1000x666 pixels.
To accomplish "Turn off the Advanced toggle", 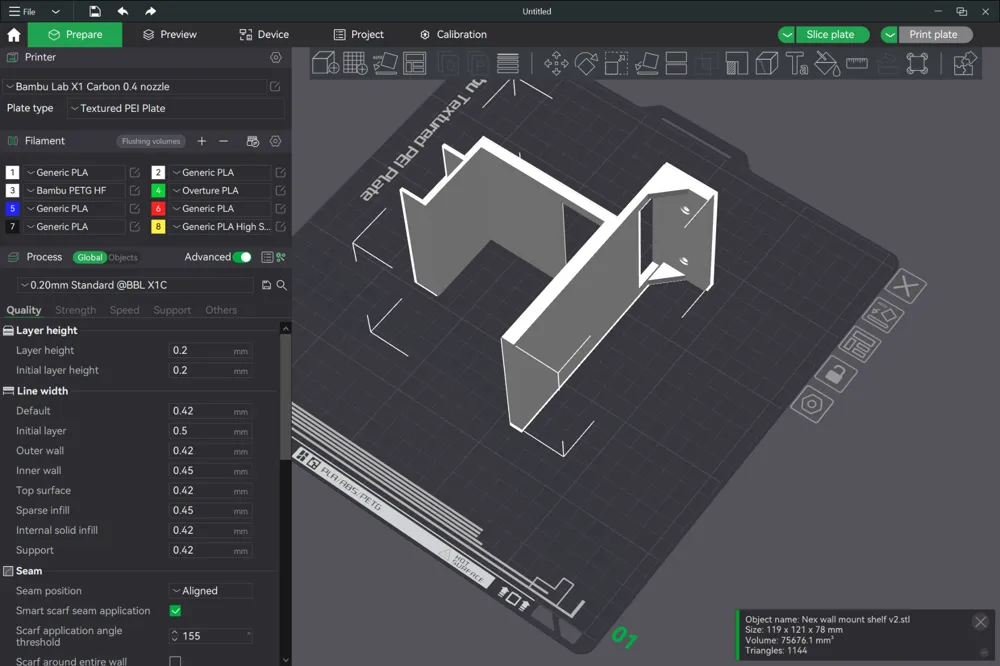I will click(242, 257).
